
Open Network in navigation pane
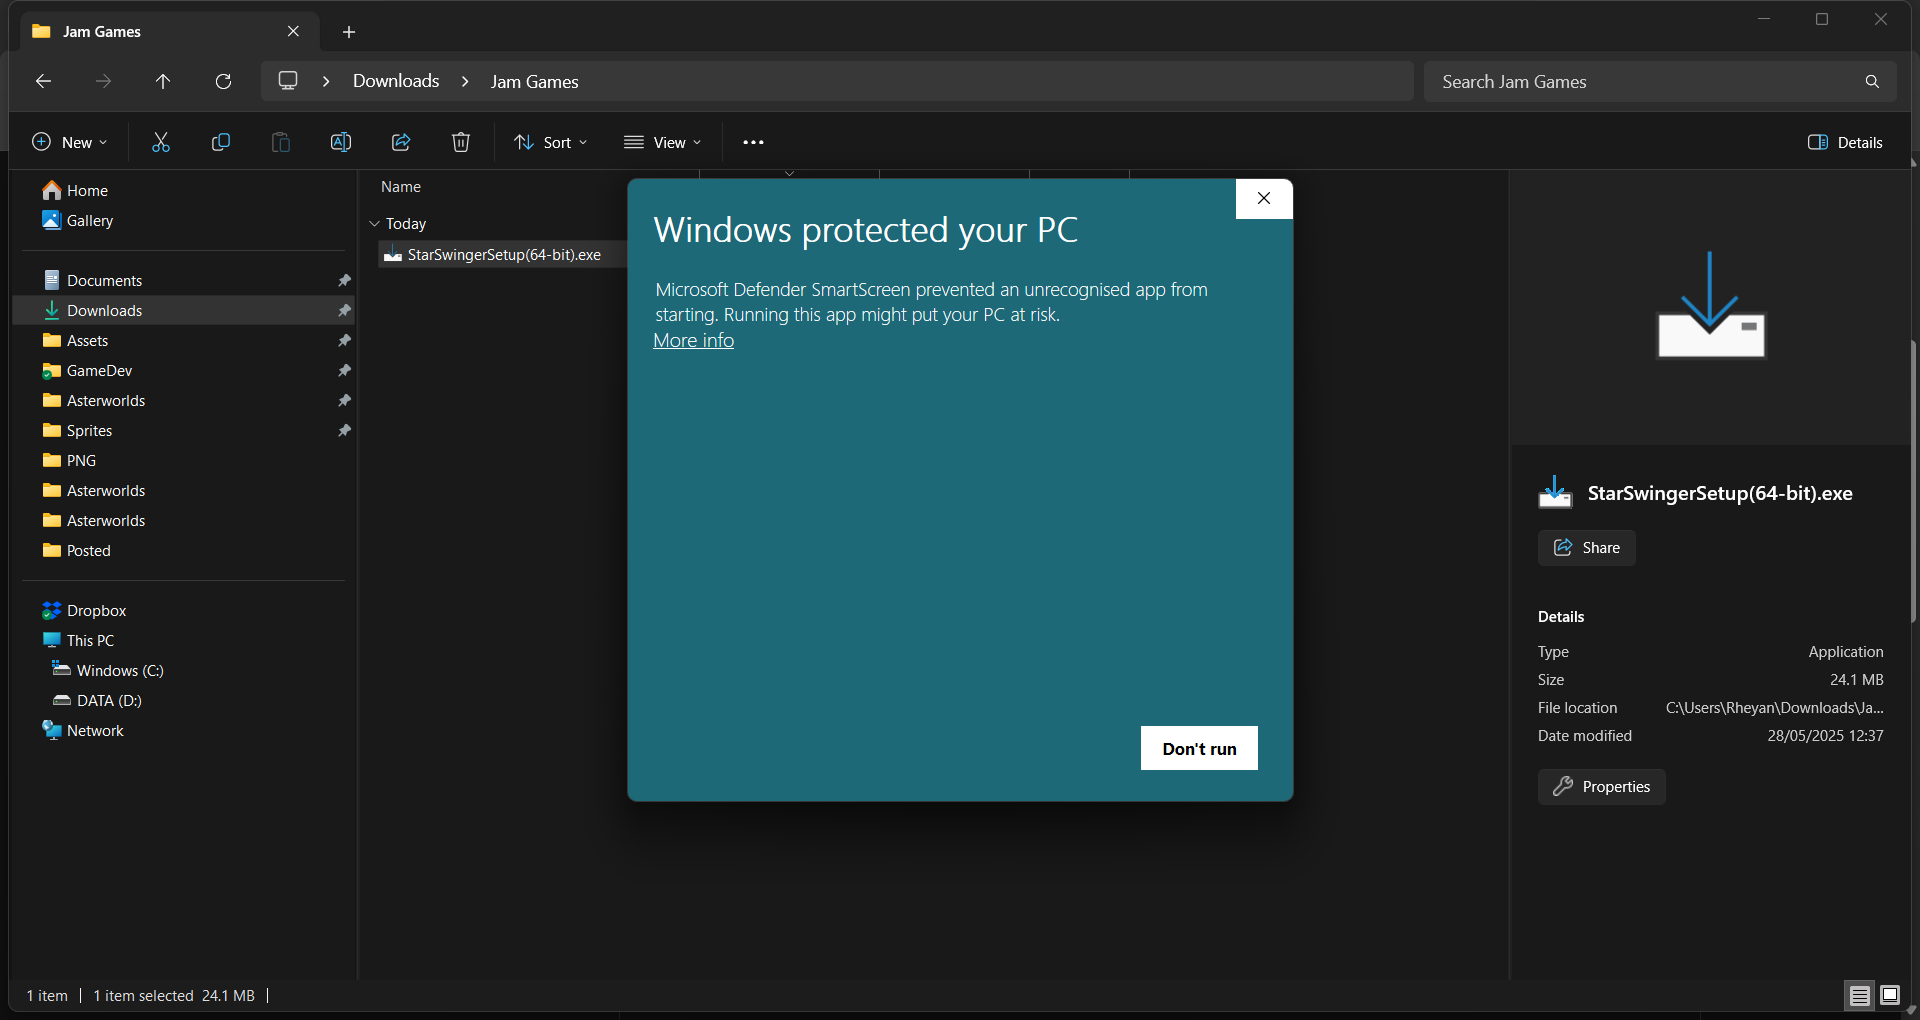[95, 730]
